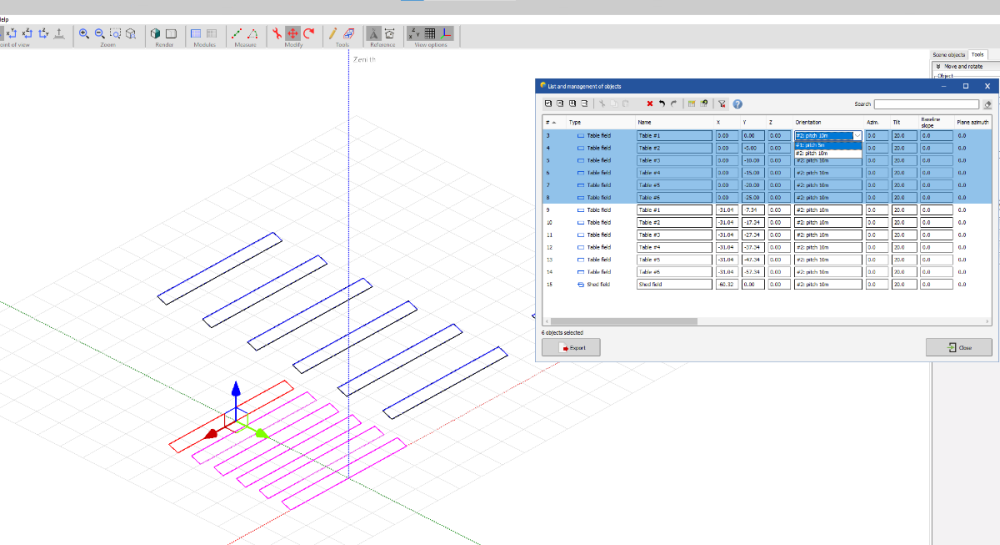The image size is (1000, 545).
Task: Click the undo arrow in dialog toolbar
Action: pyautogui.click(x=661, y=103)
